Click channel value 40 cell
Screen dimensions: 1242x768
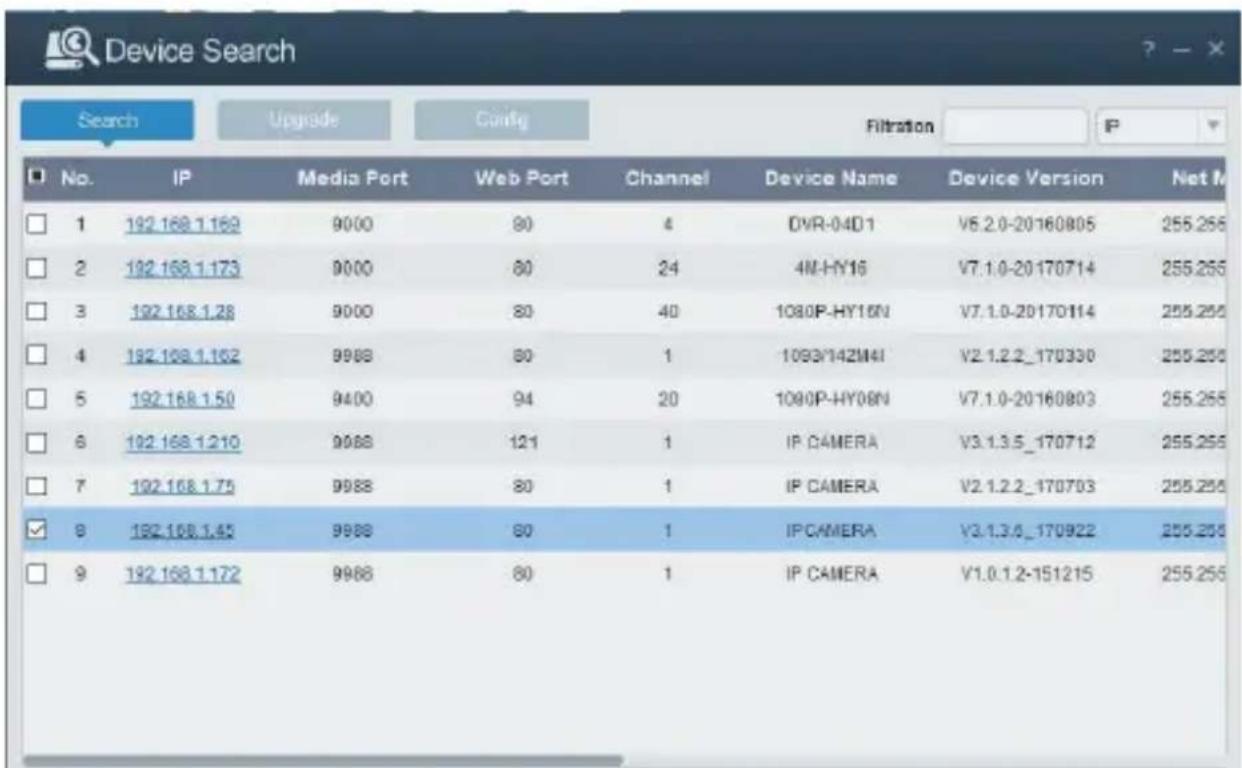pyautogui.click(x=669, y=313)
